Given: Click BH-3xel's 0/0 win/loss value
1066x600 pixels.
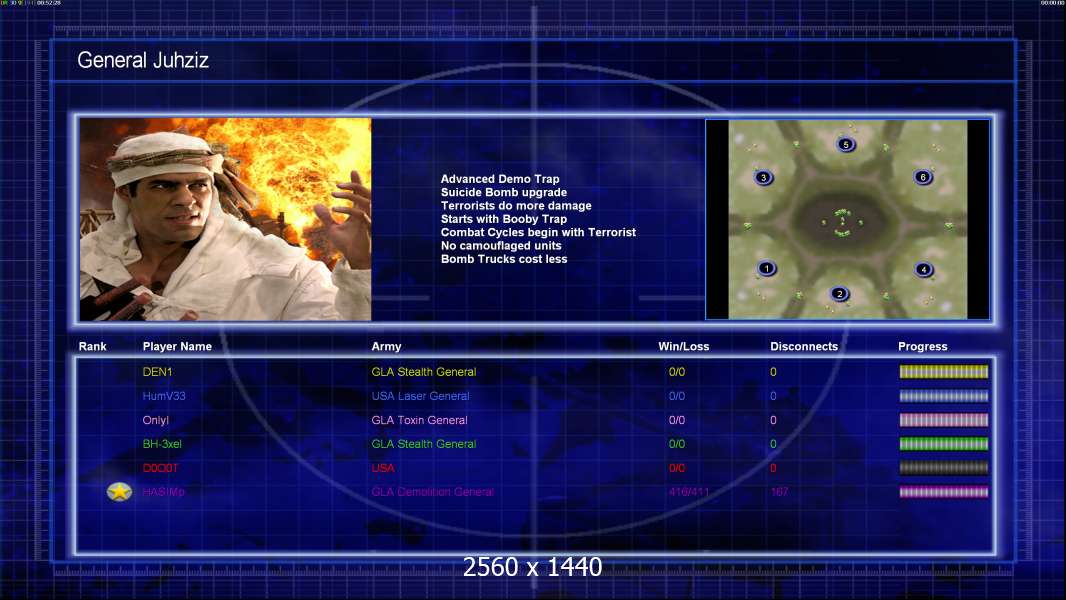Looking at the screenshot, I should [676, 444].
